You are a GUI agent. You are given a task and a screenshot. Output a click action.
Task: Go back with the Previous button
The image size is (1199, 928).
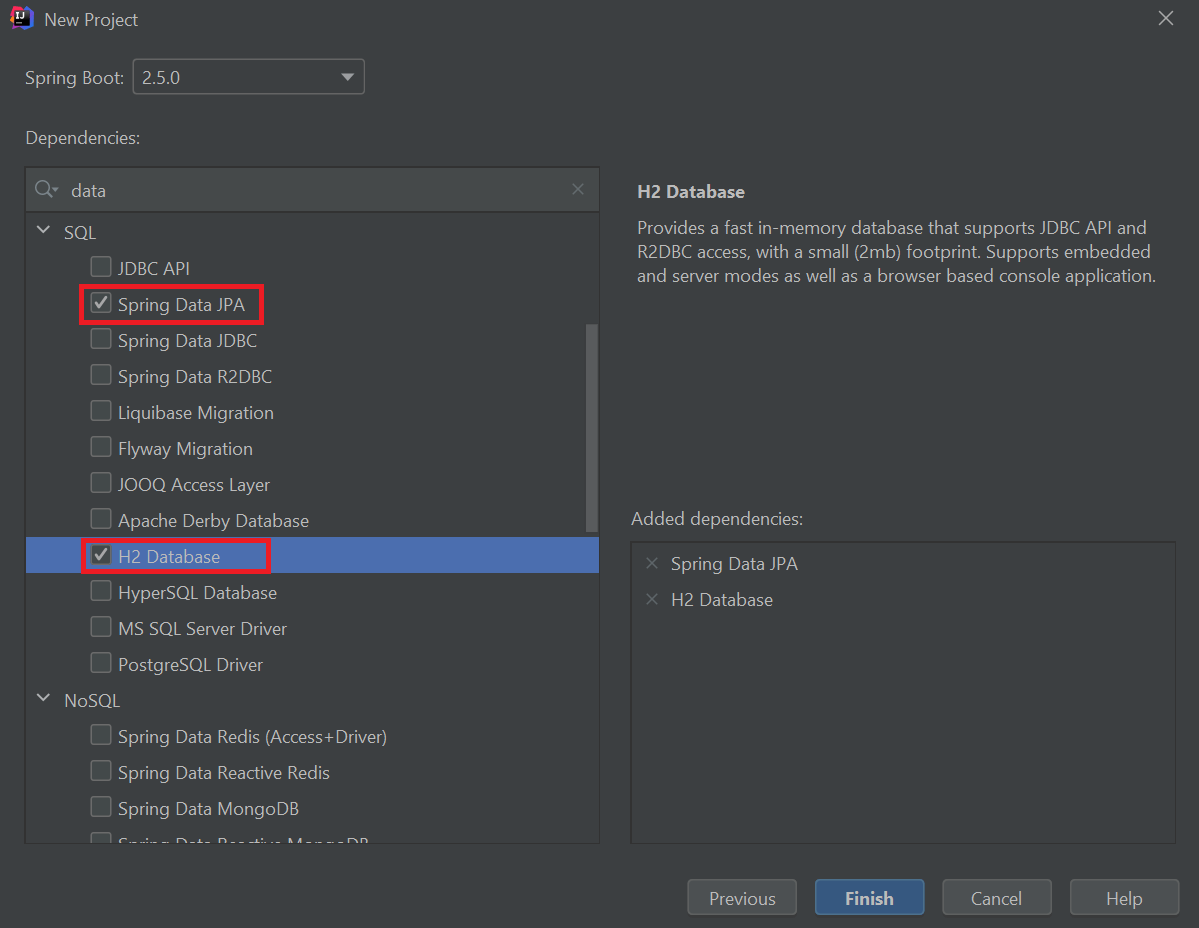(742, 898)
